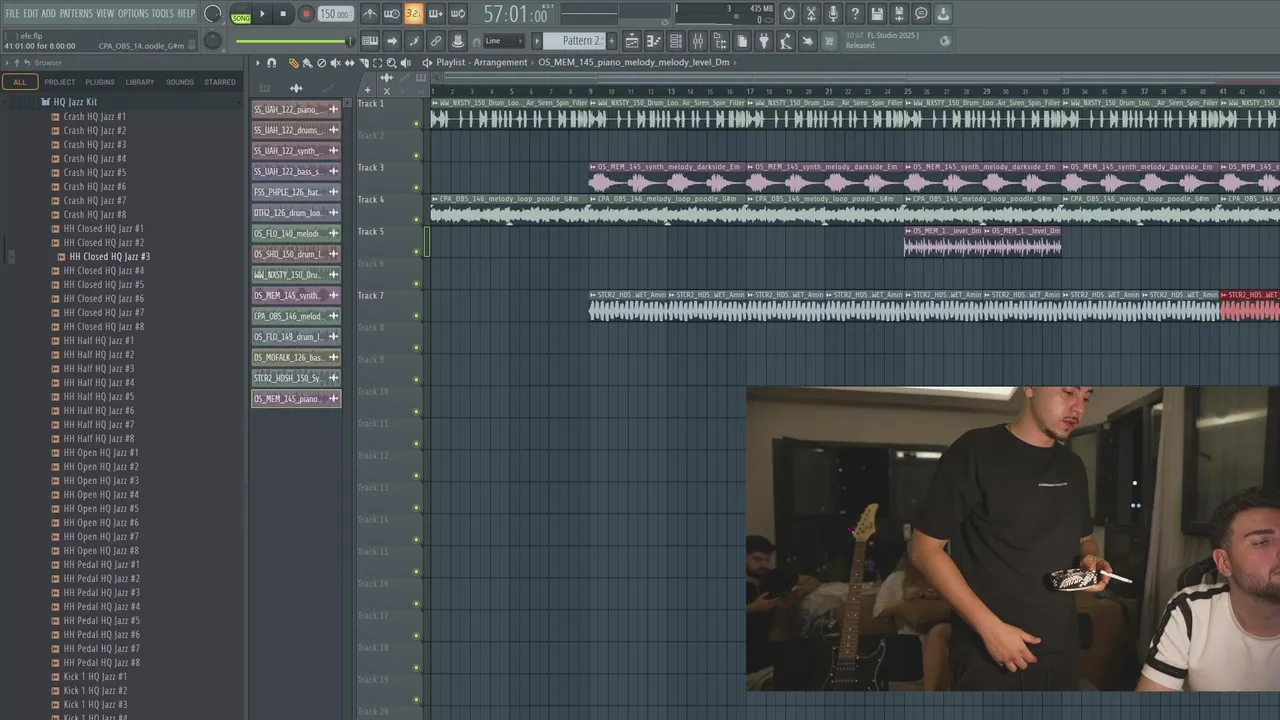Click the 150.000 tempo field
The width and height of the screenshot is (1280, 720).
[335, 14]
